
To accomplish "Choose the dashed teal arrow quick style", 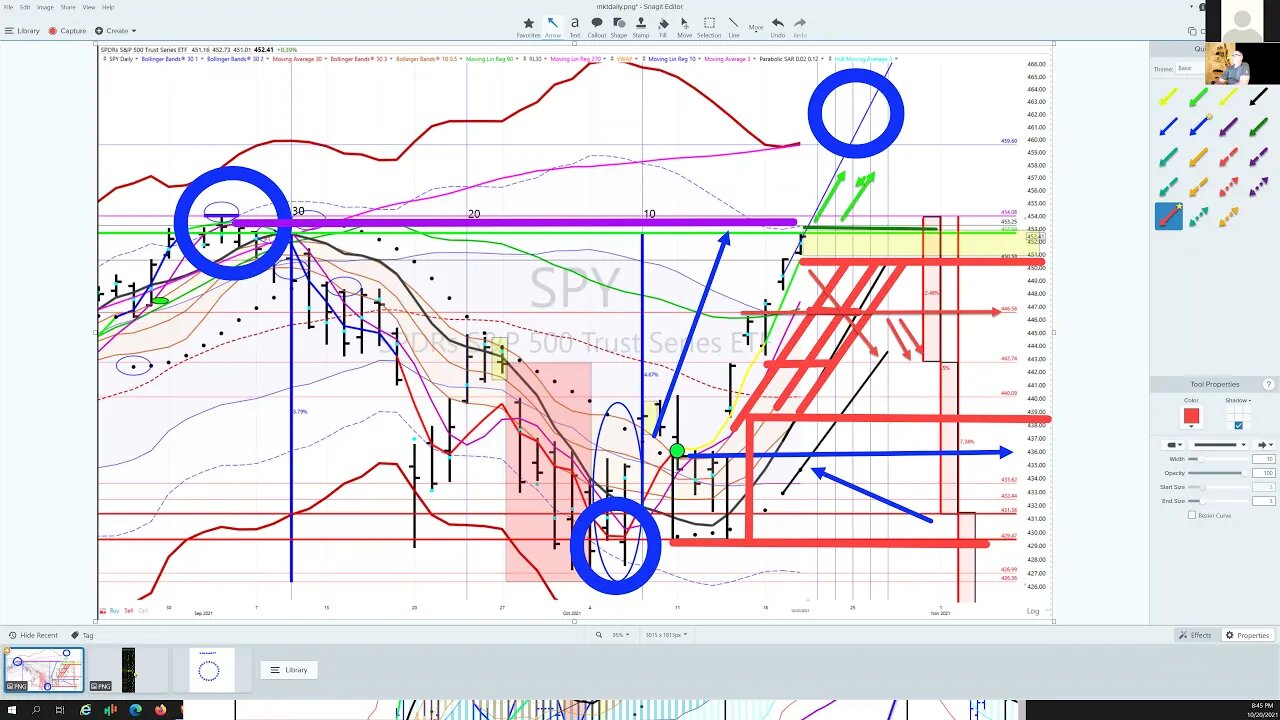I will 1168,187.
